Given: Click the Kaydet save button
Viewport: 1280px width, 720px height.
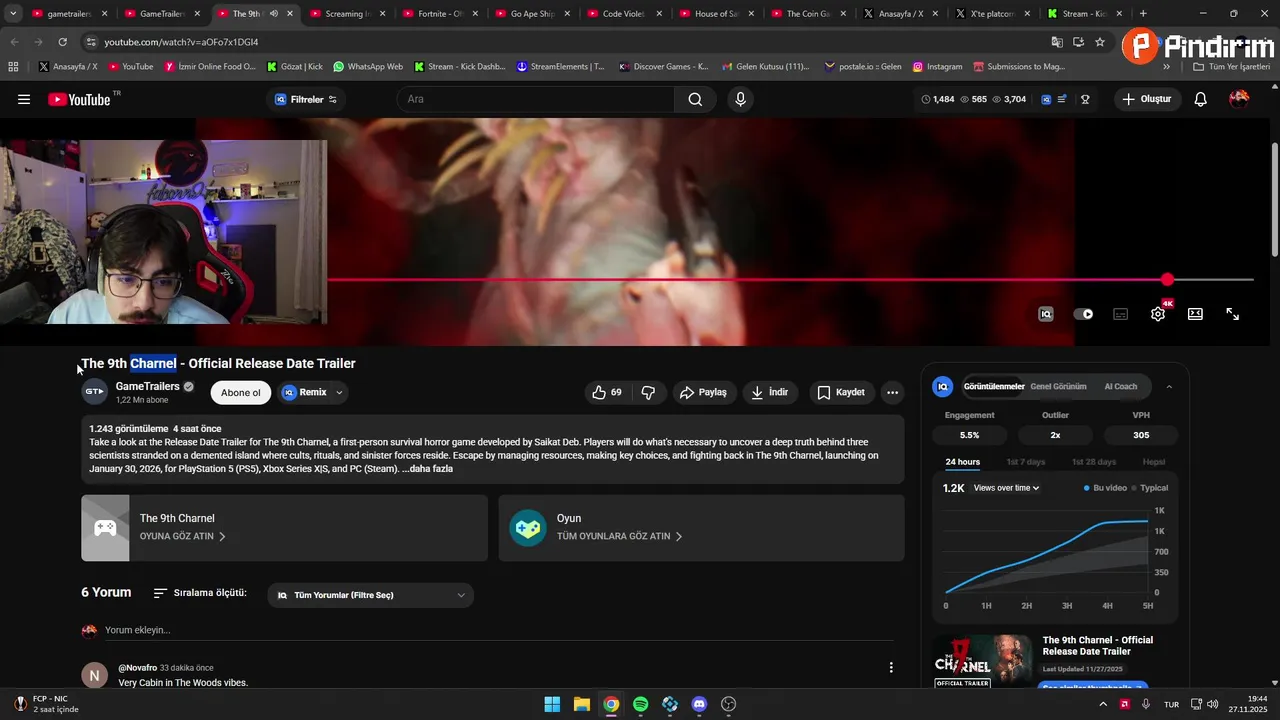Looking at the screenshot, I should coord(840,392).
